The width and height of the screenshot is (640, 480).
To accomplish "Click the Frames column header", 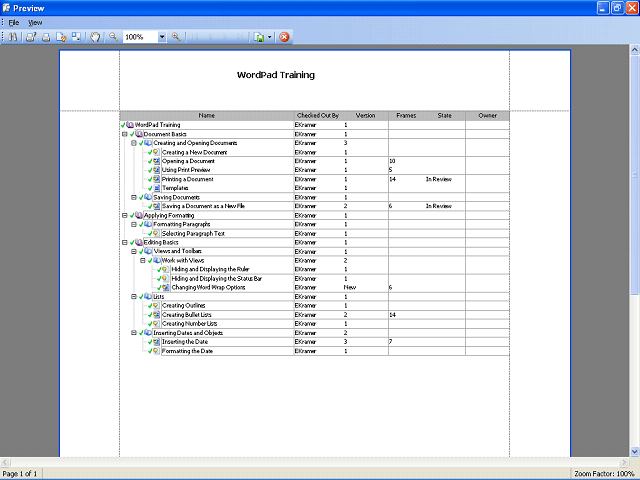I will [x=406, y=116].
